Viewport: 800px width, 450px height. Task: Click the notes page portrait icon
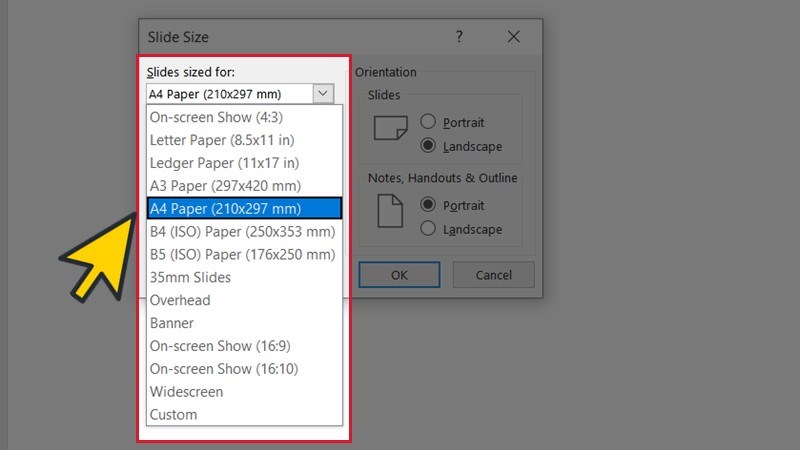390,211
